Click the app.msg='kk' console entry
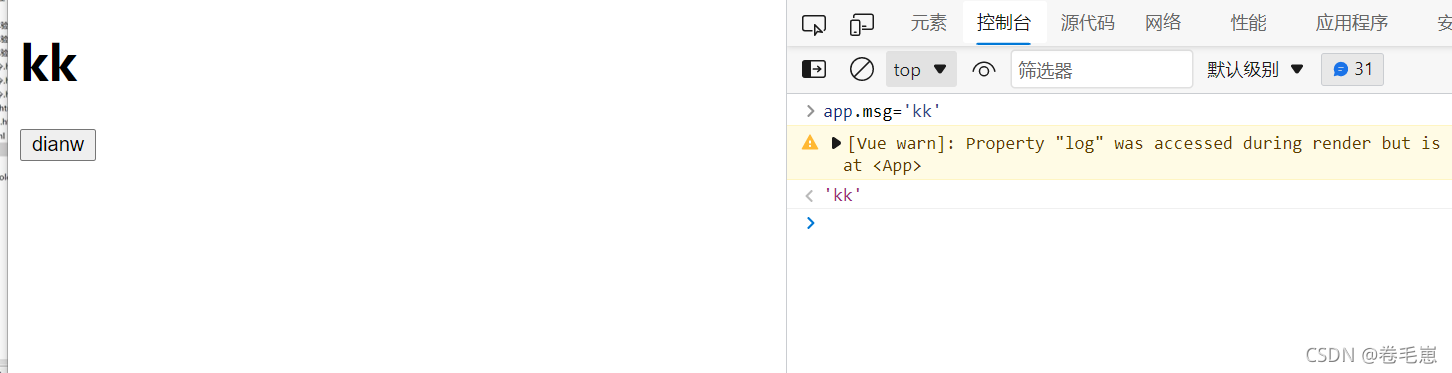The height and width of the screenshot is (373, 1452). tap(883, 111)
